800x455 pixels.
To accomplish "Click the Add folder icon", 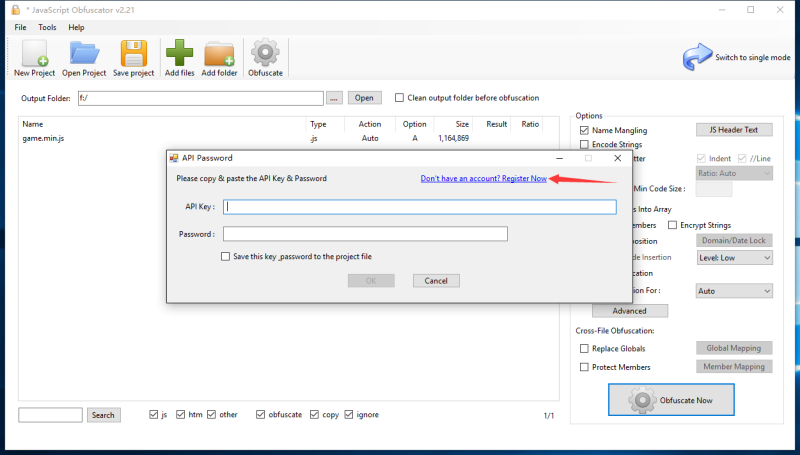I will click(x=219, y=53).
